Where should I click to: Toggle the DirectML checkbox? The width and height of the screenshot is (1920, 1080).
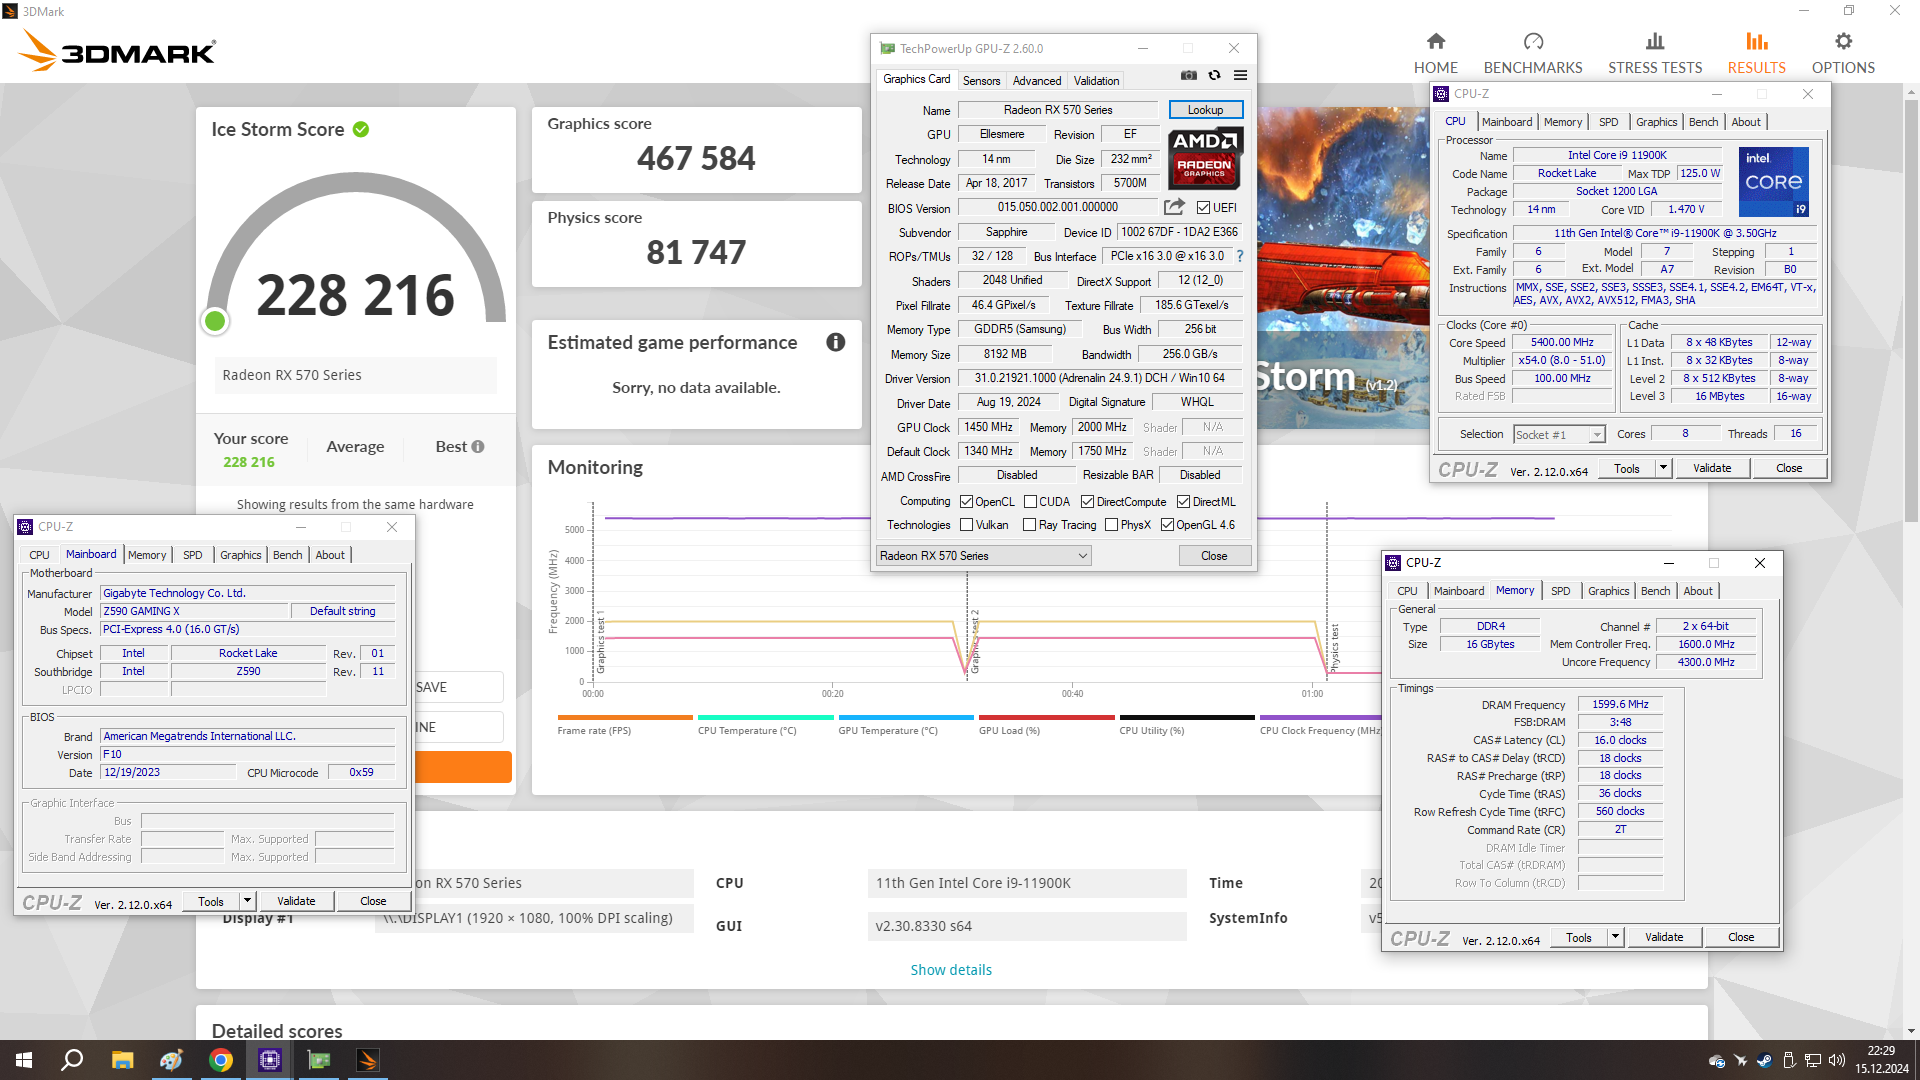(x=1183, y=502)
